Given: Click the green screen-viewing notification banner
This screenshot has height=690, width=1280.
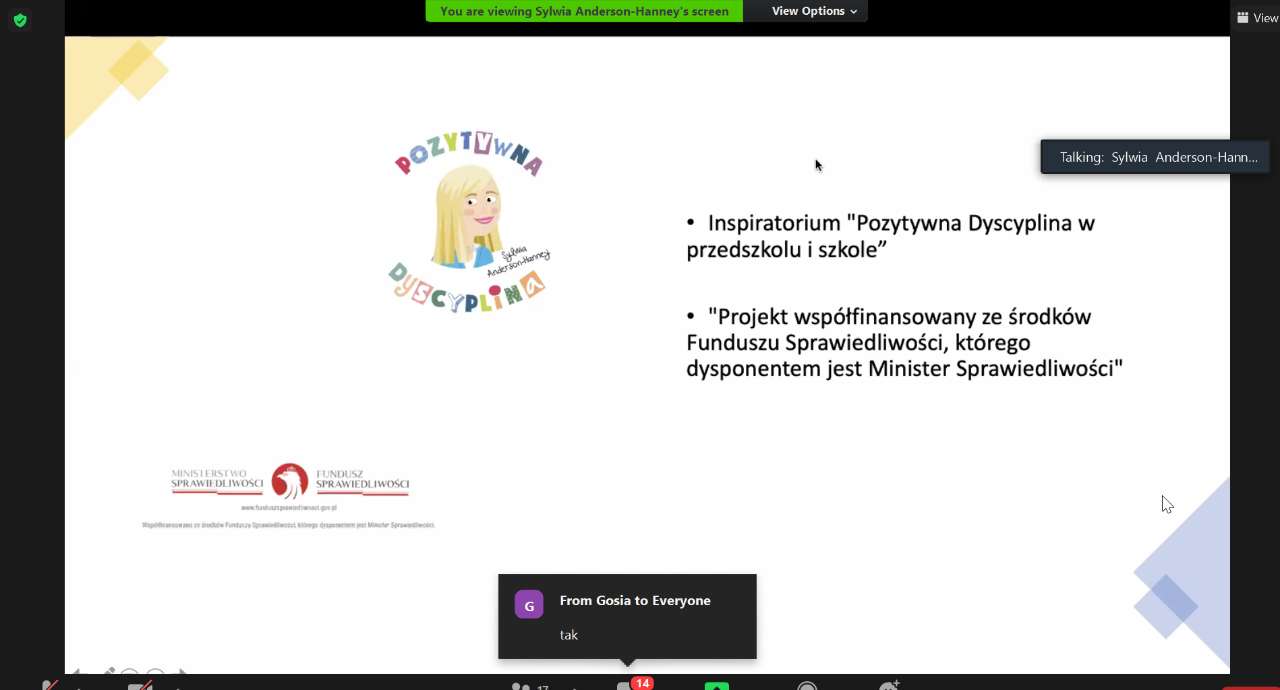Looking at the screenshot, I should click(x=584, y=11).
